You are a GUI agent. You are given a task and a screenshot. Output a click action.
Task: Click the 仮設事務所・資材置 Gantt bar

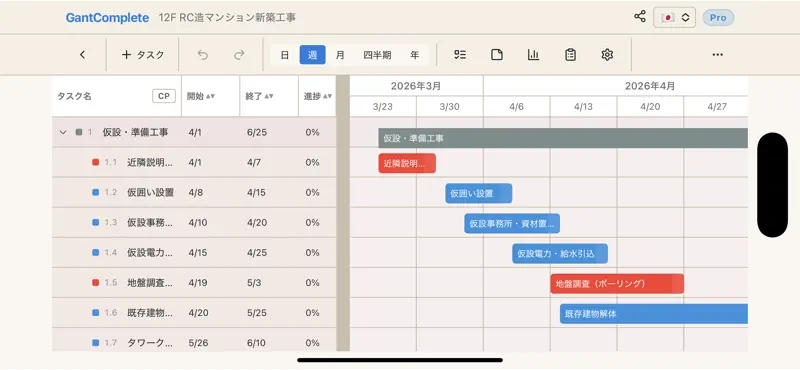click(x=512, y=224)
